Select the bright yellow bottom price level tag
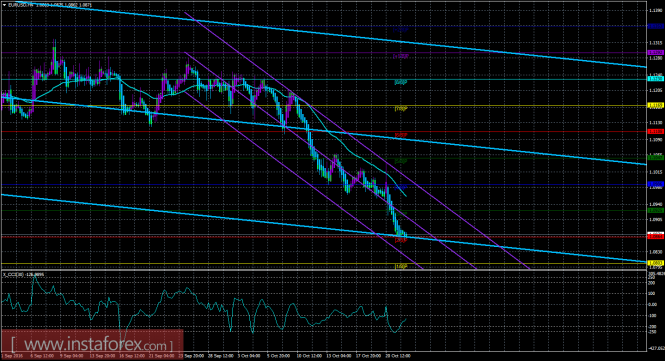The height and width of the screenshot is (361, 665). point(656,263)
